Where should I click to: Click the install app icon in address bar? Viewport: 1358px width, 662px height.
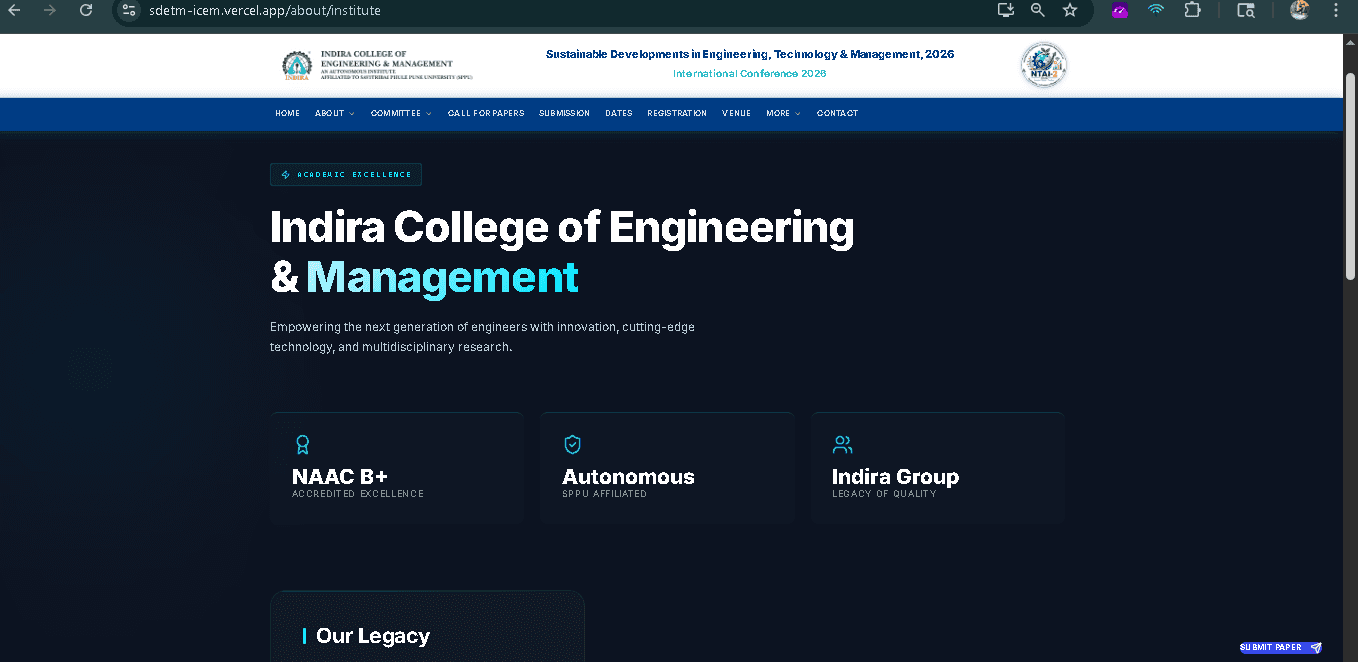pos(1006,10)
